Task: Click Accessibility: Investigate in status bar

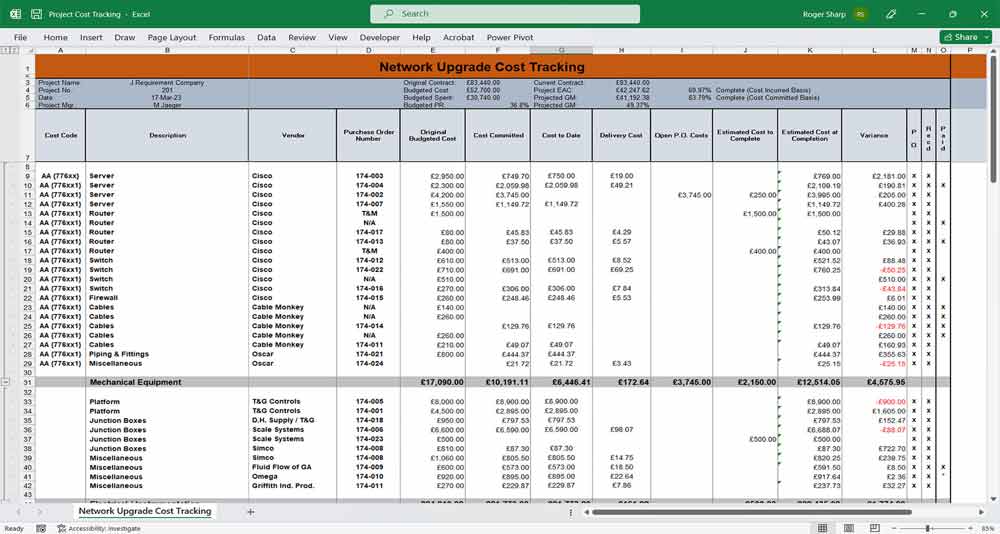Action: point(105,528)
